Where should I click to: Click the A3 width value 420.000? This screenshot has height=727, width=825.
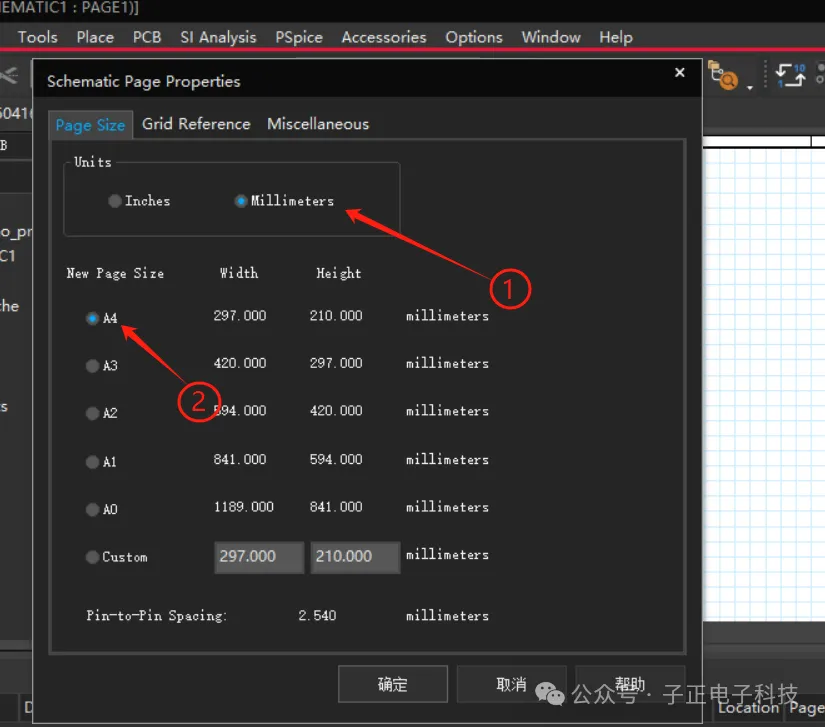(x=240, y=363)
